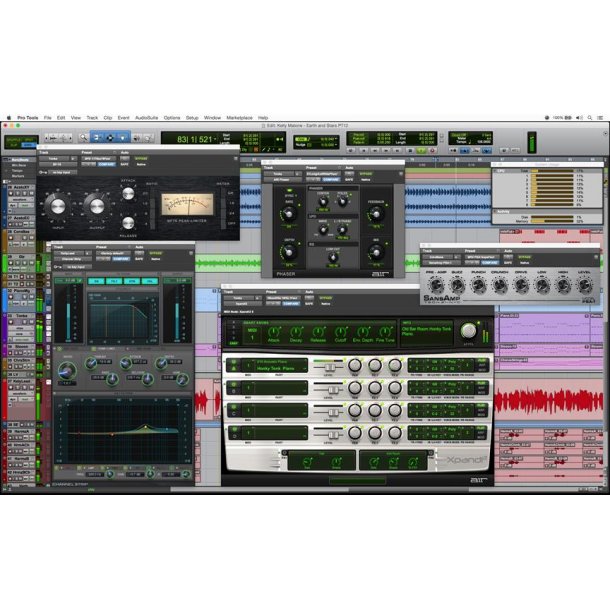Select the Selector tool
The width and height of the screenshot is (610, 610).
(x=110, y=137)
